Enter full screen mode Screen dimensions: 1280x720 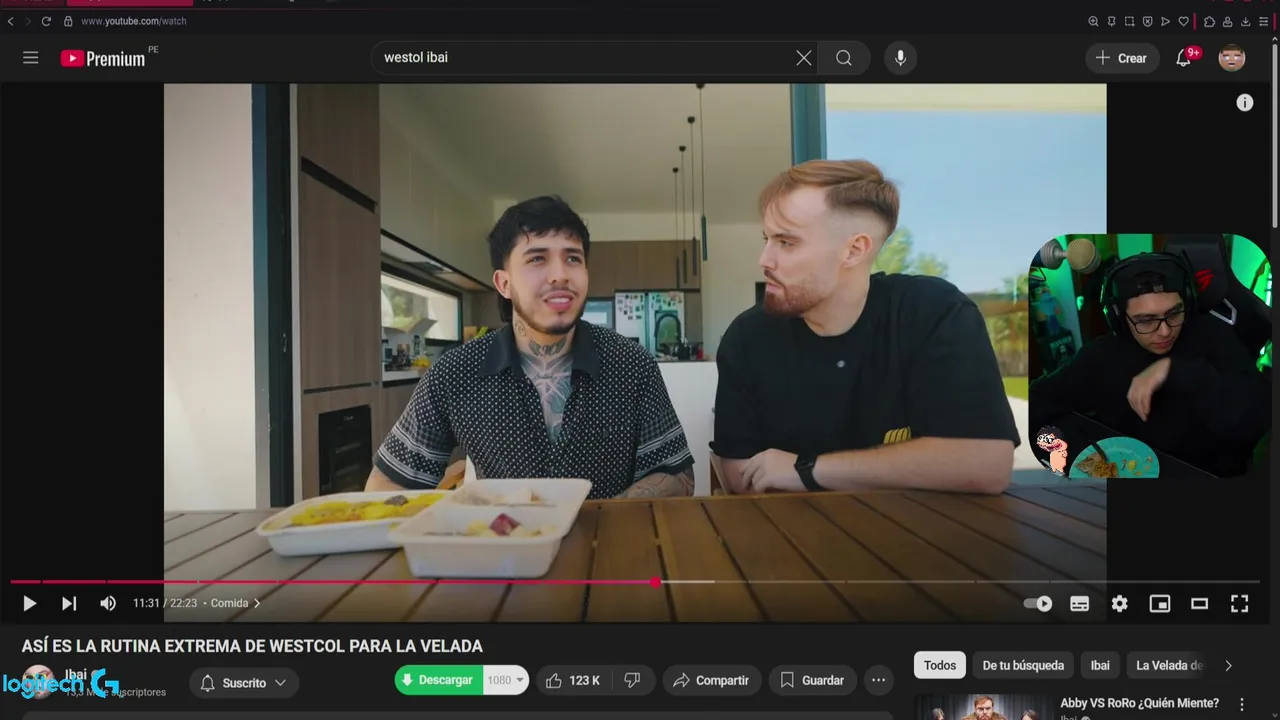tap(1240, 604)
